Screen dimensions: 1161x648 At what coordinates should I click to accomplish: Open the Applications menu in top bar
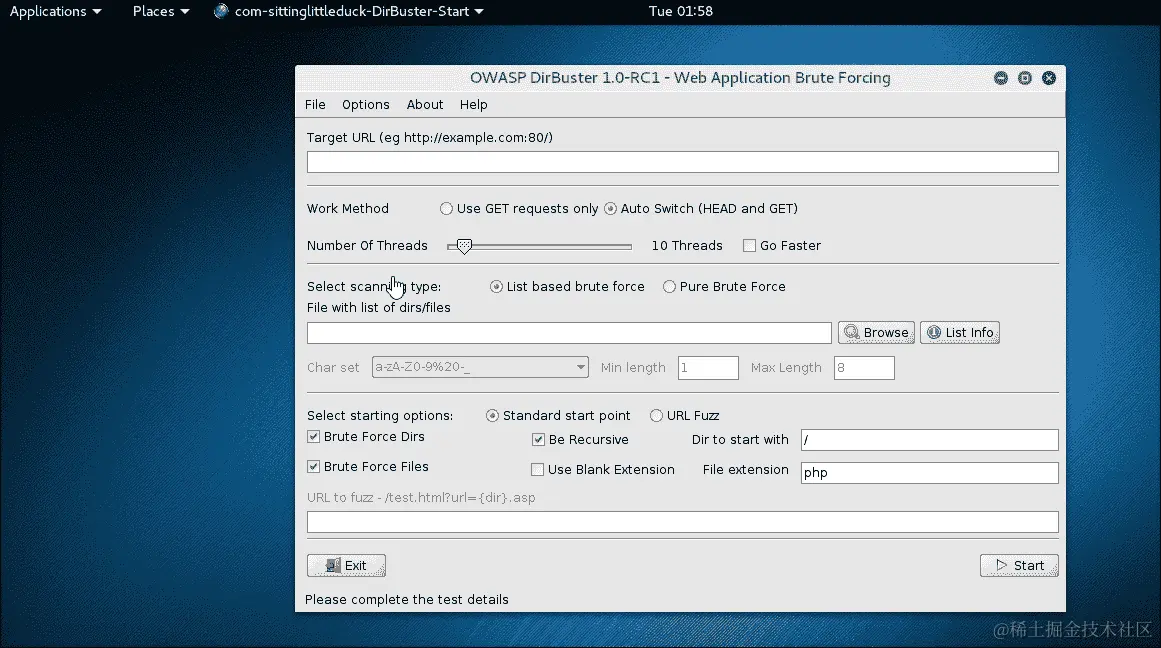tap(56, 11)
